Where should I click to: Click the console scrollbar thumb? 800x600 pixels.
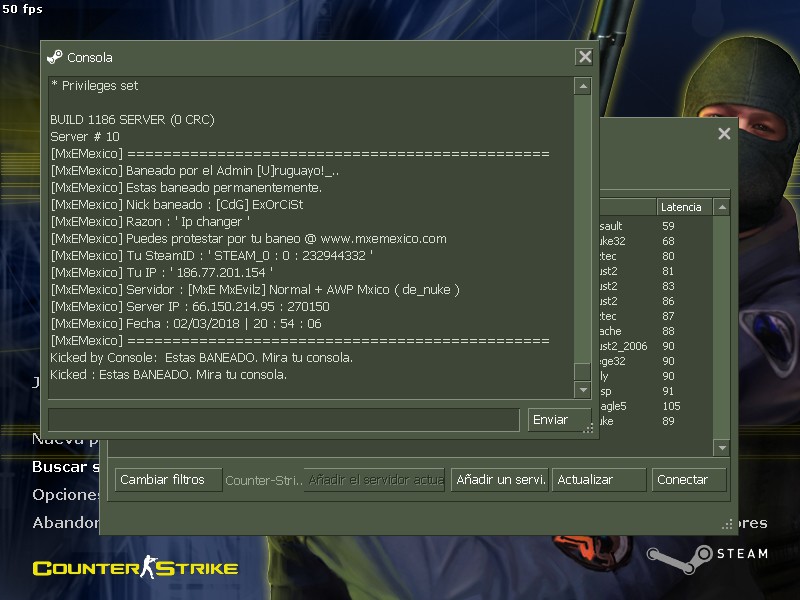pyautogui.click(x=583, y=371)
